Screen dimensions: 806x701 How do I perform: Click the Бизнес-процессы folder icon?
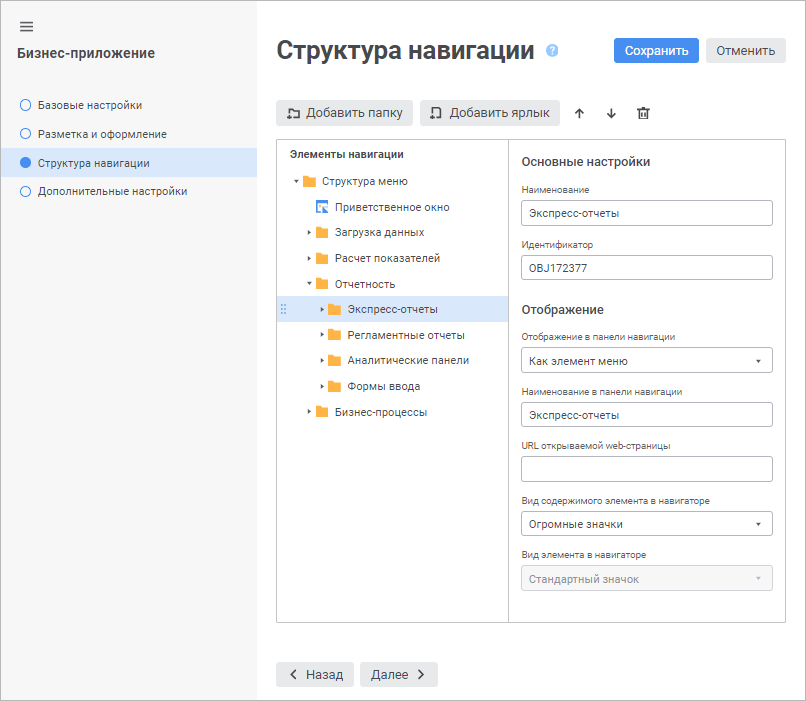click(x=322, y=412)
